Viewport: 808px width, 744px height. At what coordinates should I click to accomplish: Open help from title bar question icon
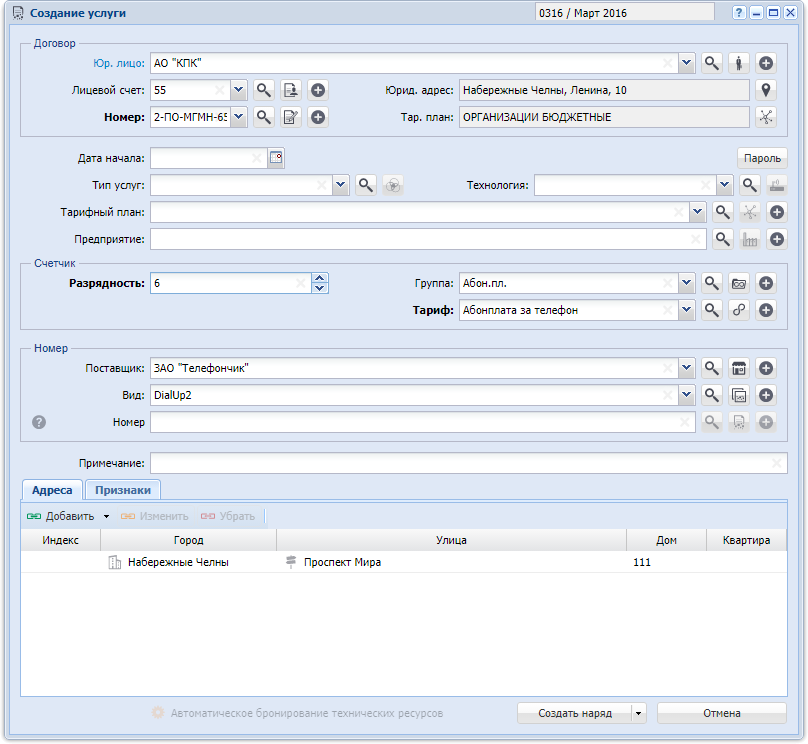[x=738, y=13]
